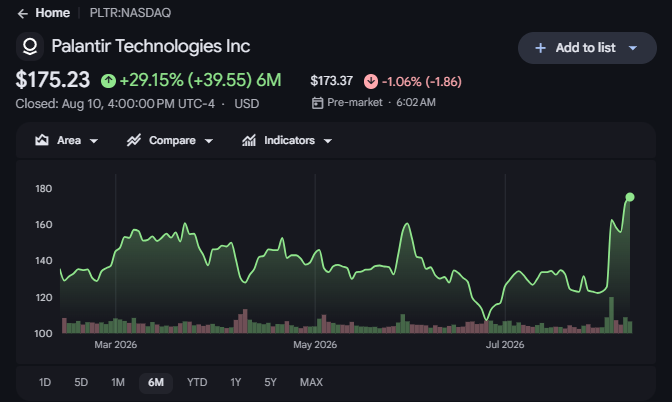Click the 6:02 AM pre-market time
This screenshot has height=402, width=672.
(x=416, y=102)
